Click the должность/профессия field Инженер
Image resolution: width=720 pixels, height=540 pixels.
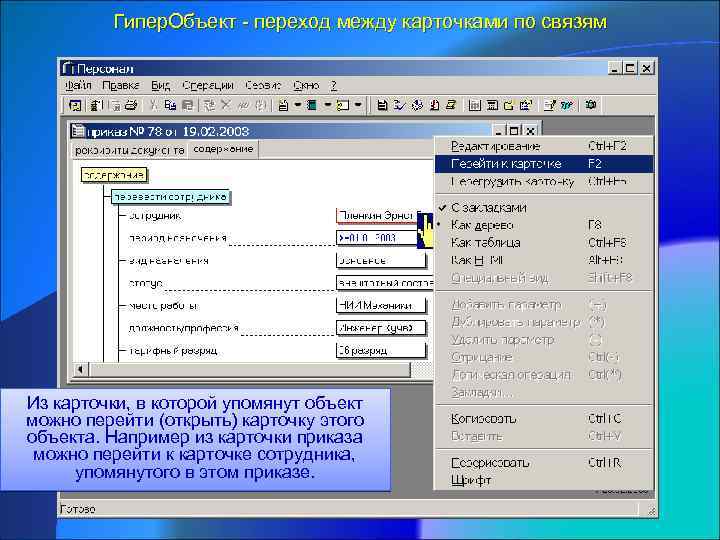(381, 328)
